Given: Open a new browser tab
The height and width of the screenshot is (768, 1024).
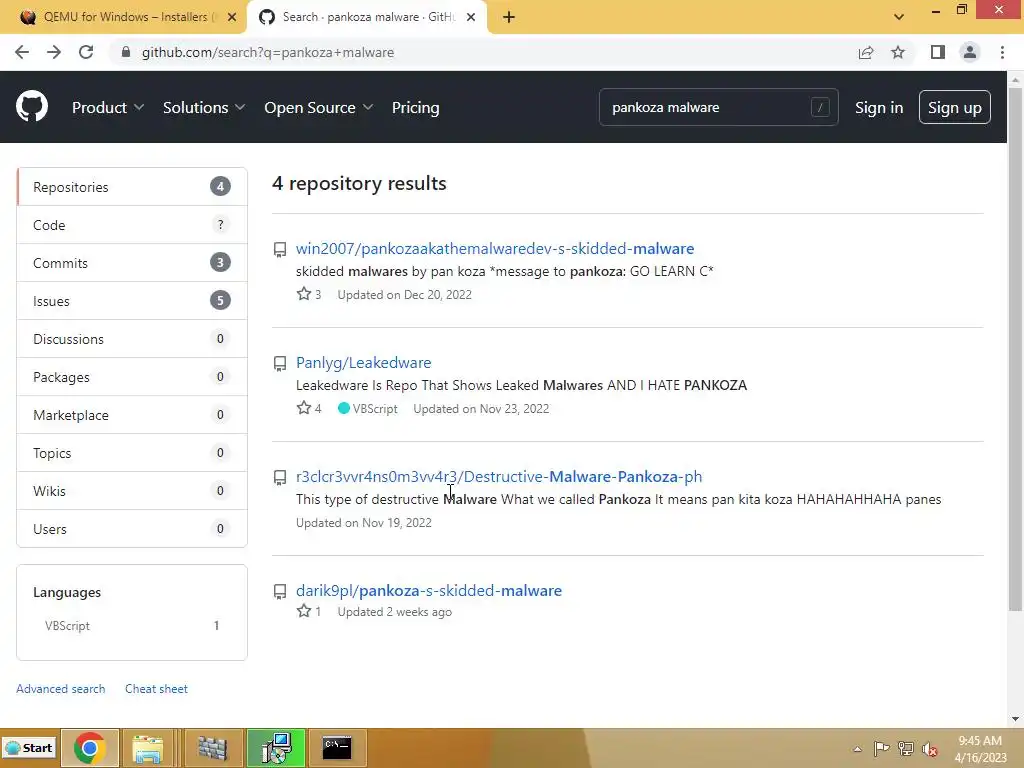Looking at the screenshot, I should coord(509,17).
